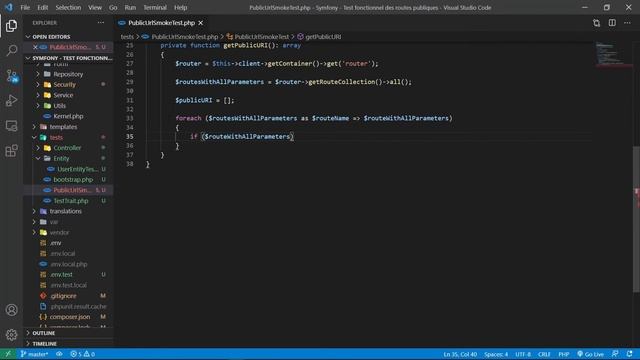Open the Explorer view in activity bar
Viewport: 640px width, 360px height.
tap(11, 26)
